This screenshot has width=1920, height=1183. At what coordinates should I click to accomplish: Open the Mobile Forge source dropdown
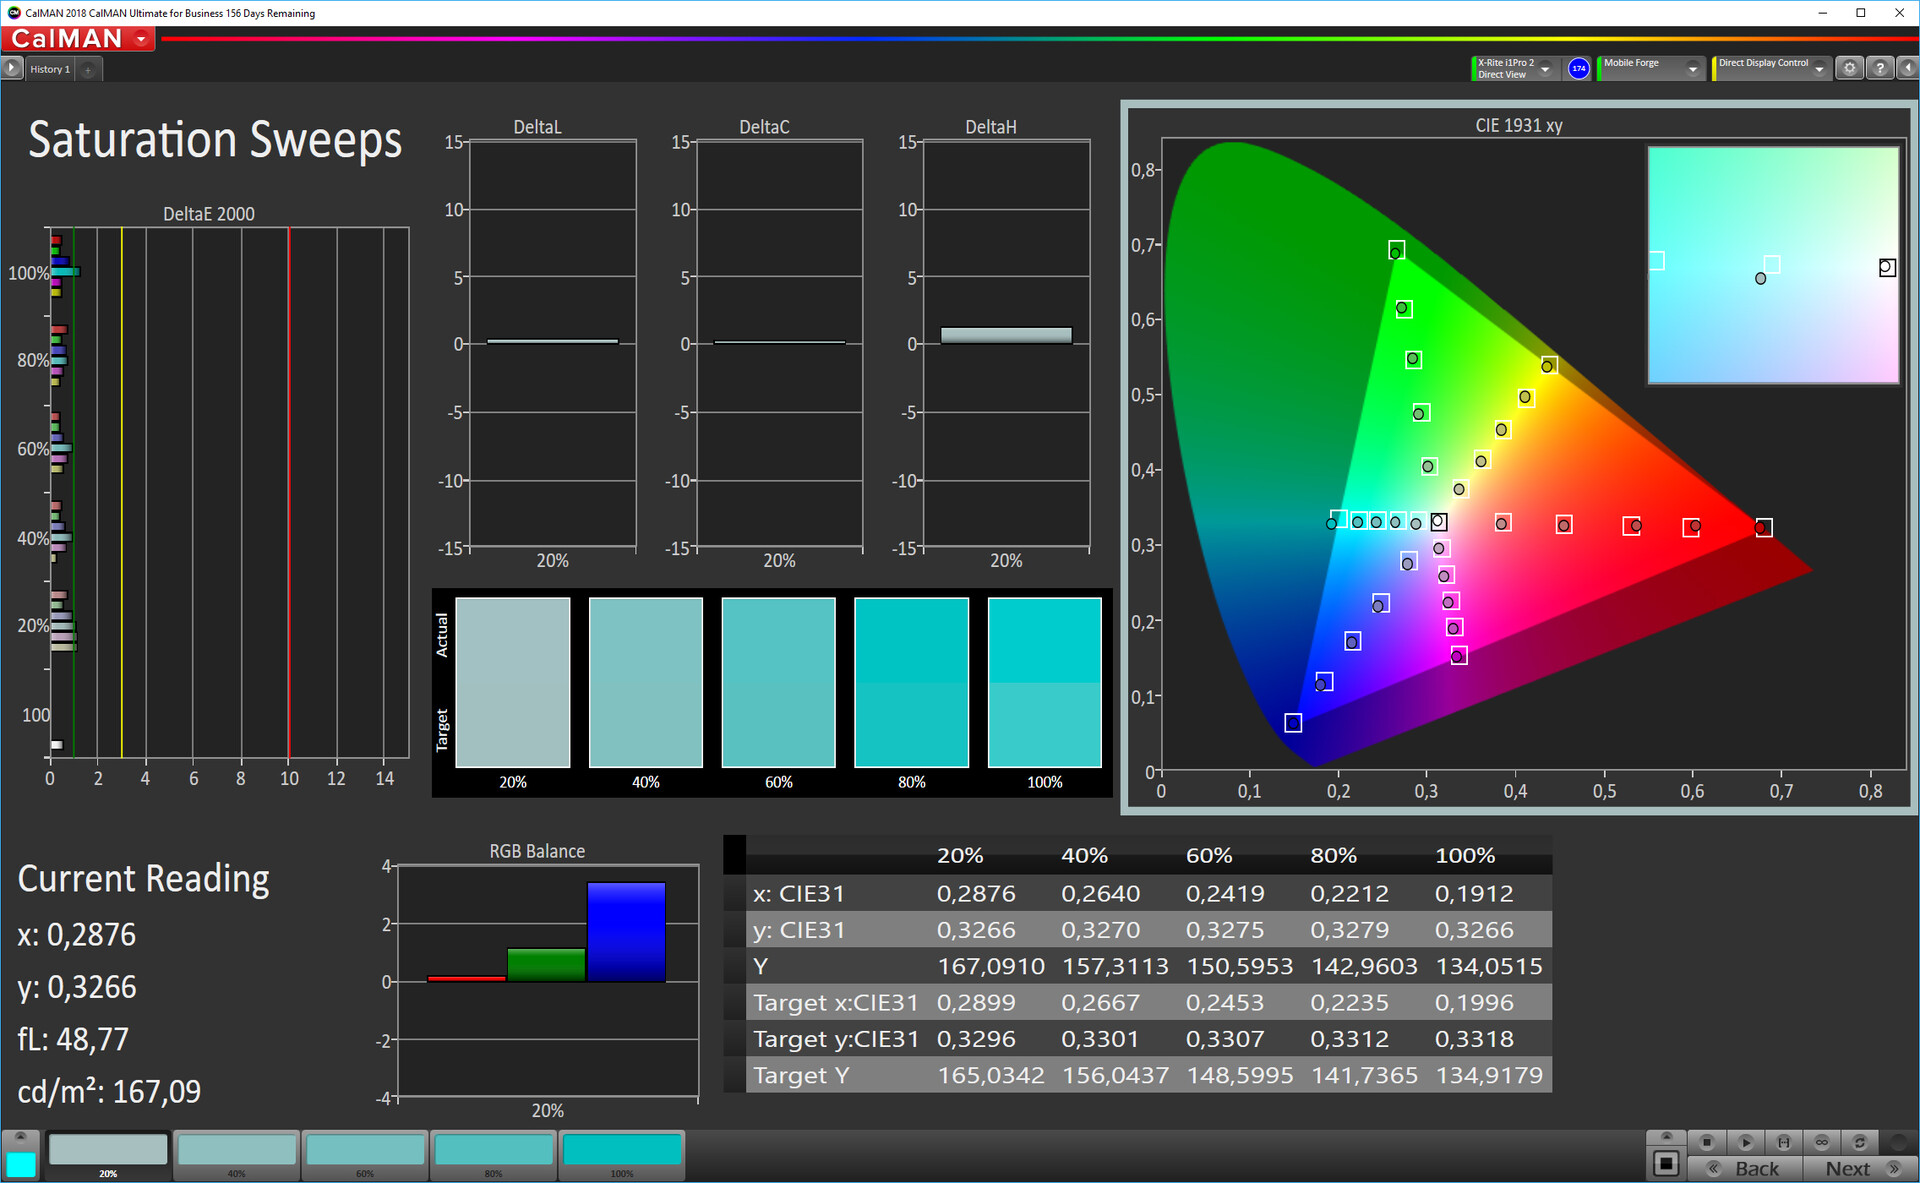[x=1693, y=69]
